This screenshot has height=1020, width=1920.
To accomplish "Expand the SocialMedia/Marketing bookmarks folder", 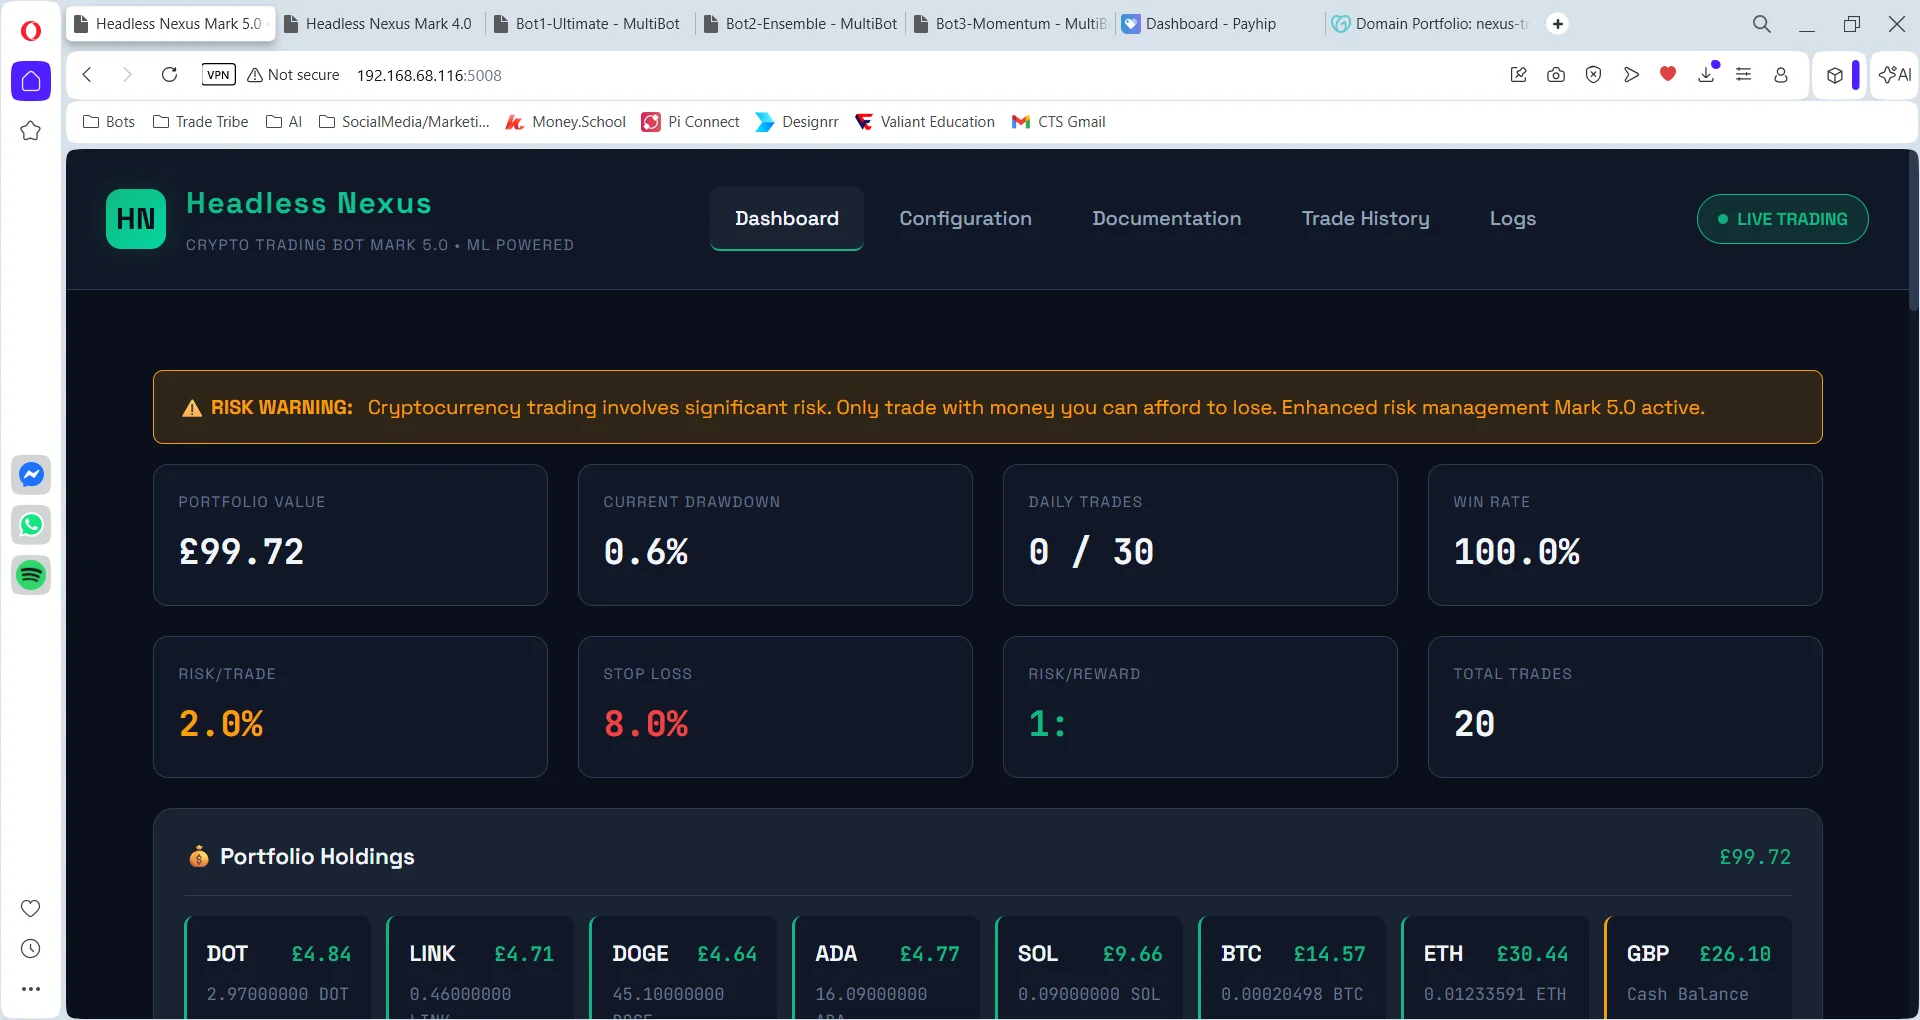I will click(x=403, y=121).
